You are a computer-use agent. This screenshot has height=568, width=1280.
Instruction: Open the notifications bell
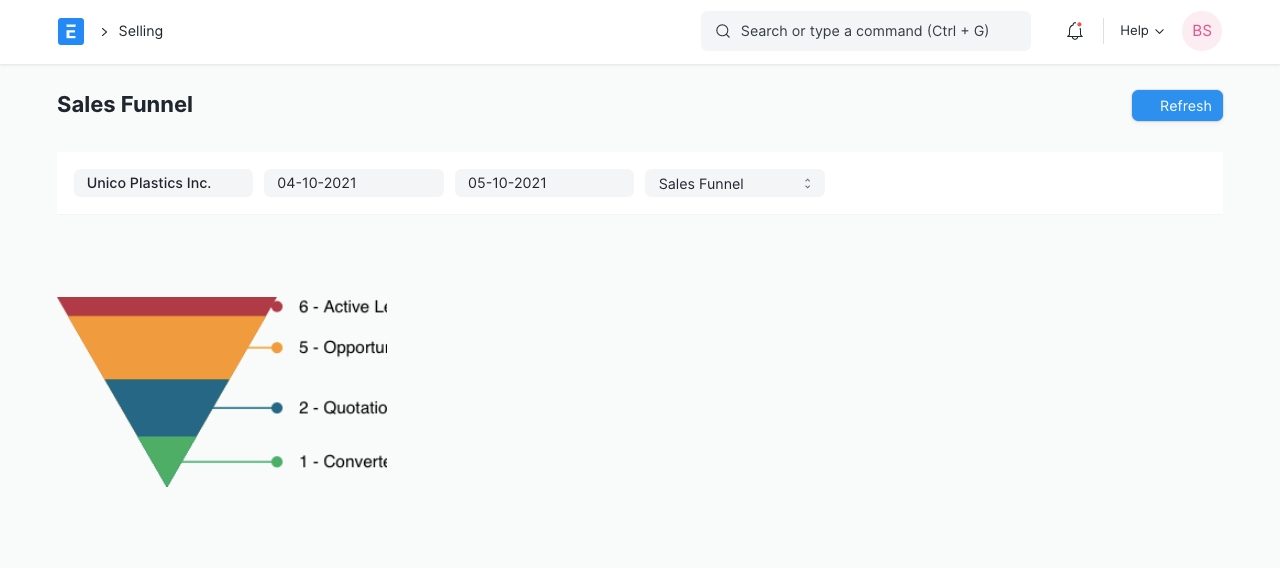tap(1075, 31)
